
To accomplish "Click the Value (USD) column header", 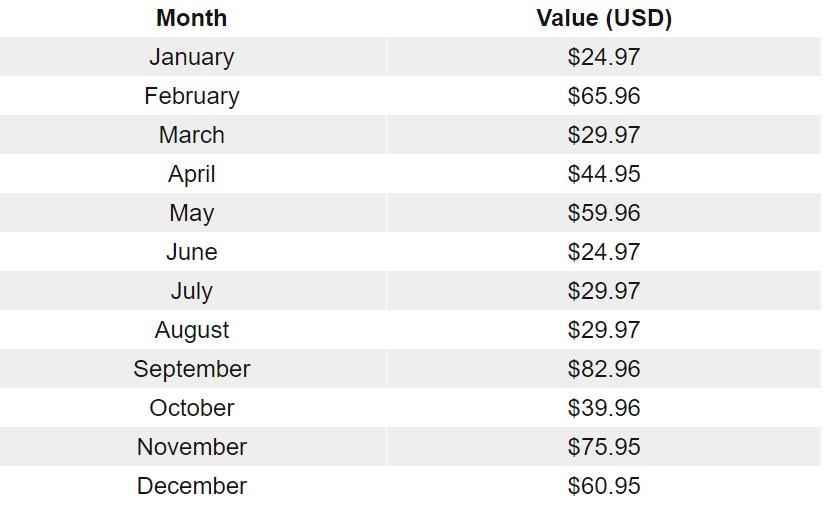I will 604,18.
